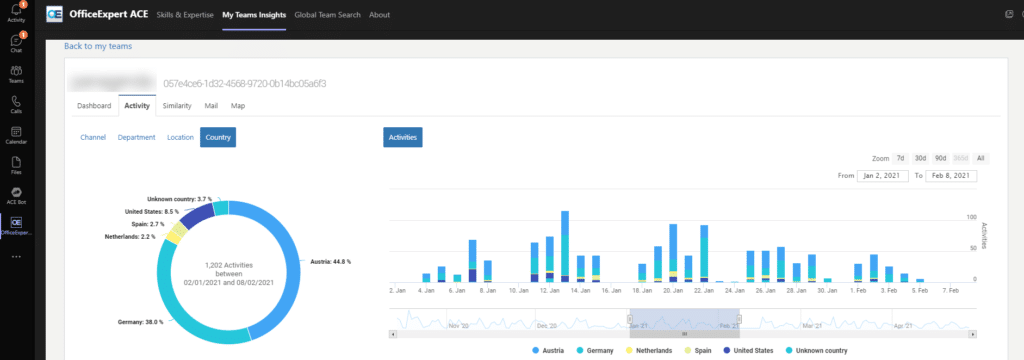Switch to the Similarity tab
The width and height of the screenshot is (1024, 360).
177,106
